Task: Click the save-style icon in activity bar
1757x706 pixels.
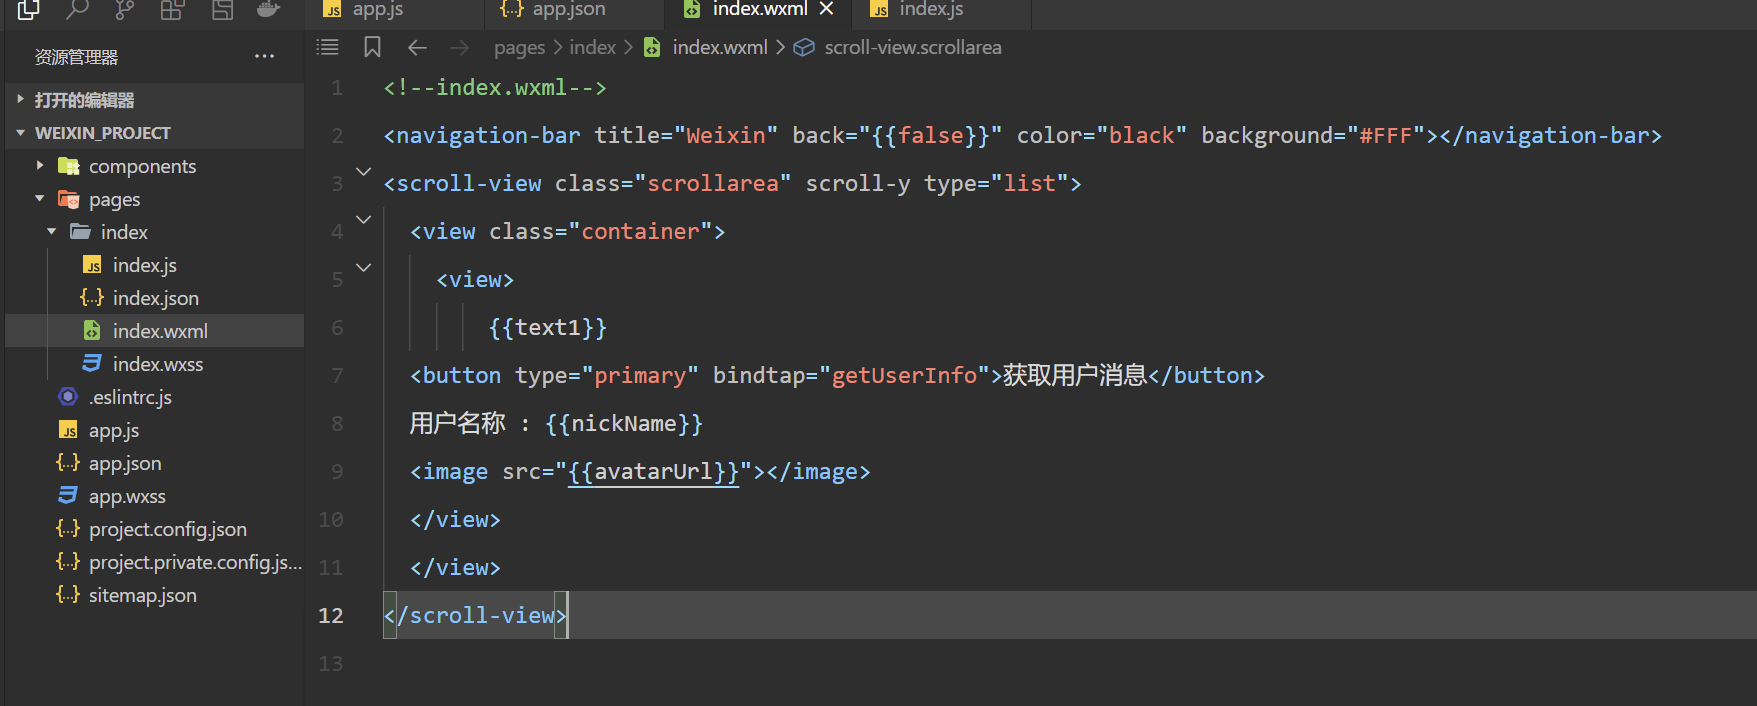Action: [x=222, y=9]
